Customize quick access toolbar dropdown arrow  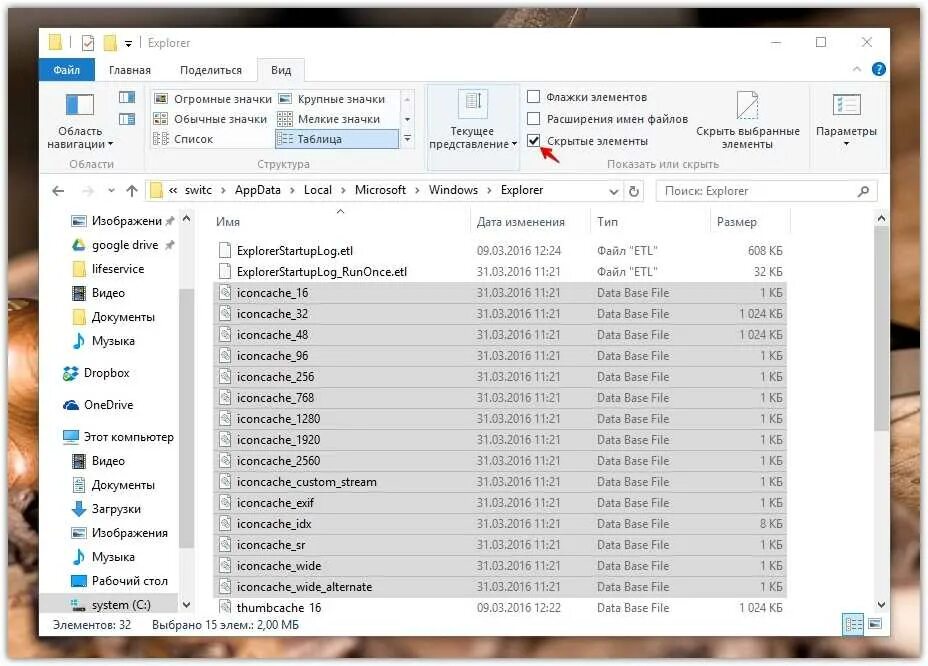[128, 43]
